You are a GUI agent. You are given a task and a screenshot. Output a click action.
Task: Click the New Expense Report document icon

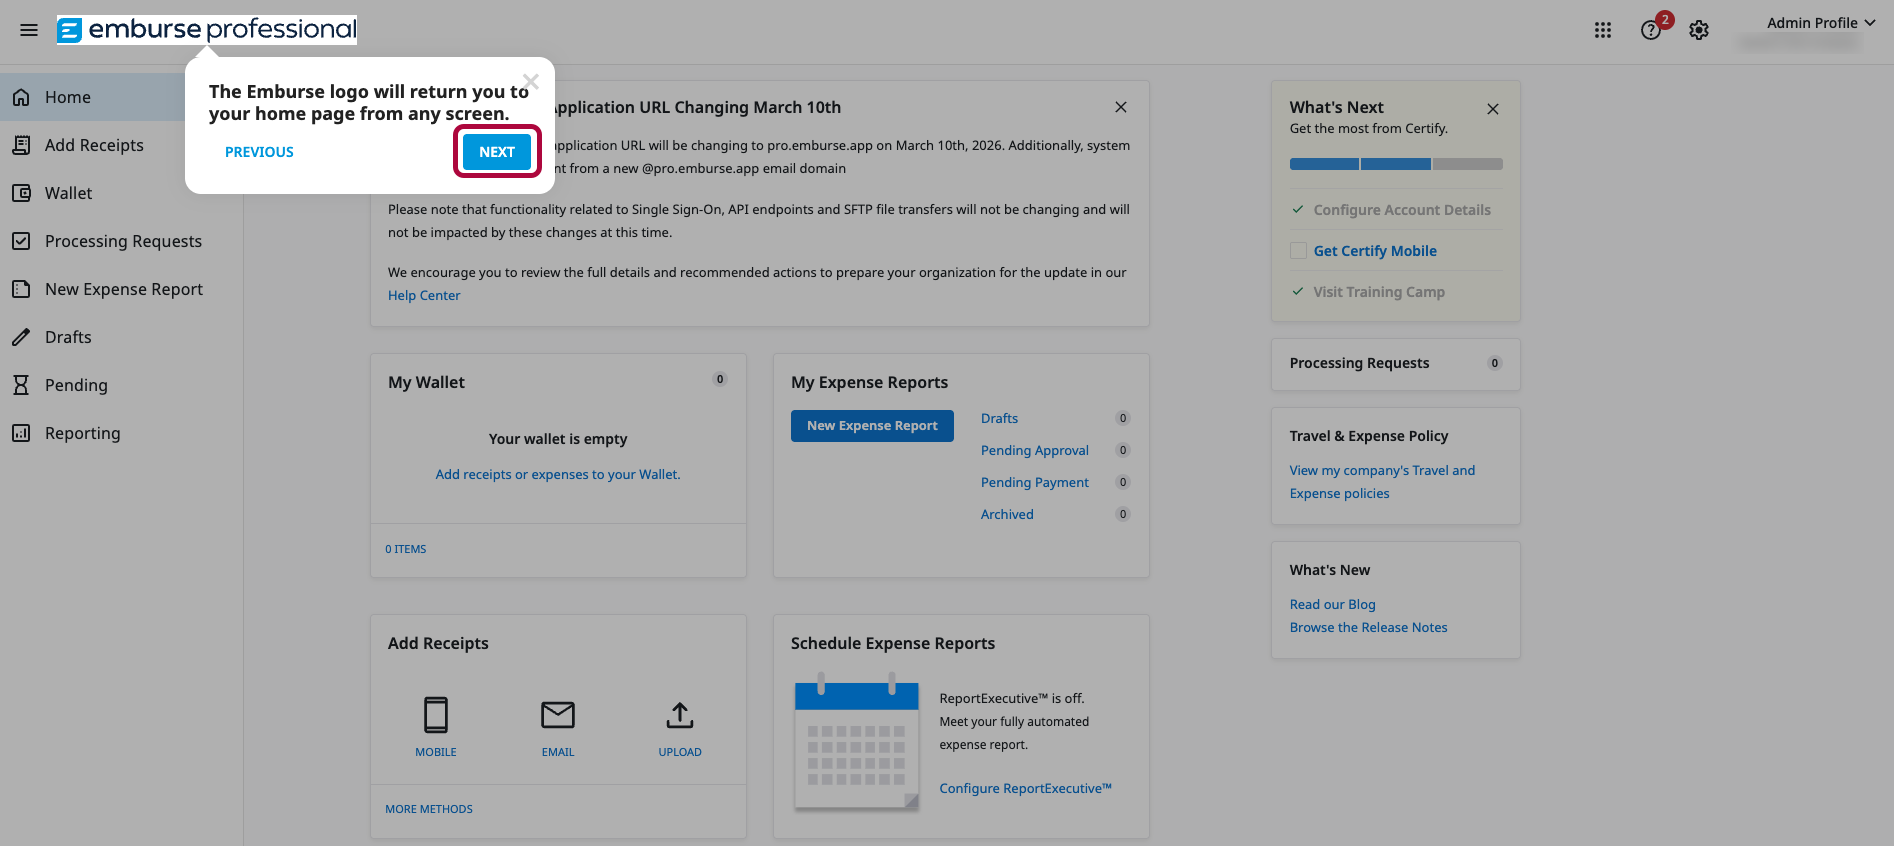coord(21,289)
